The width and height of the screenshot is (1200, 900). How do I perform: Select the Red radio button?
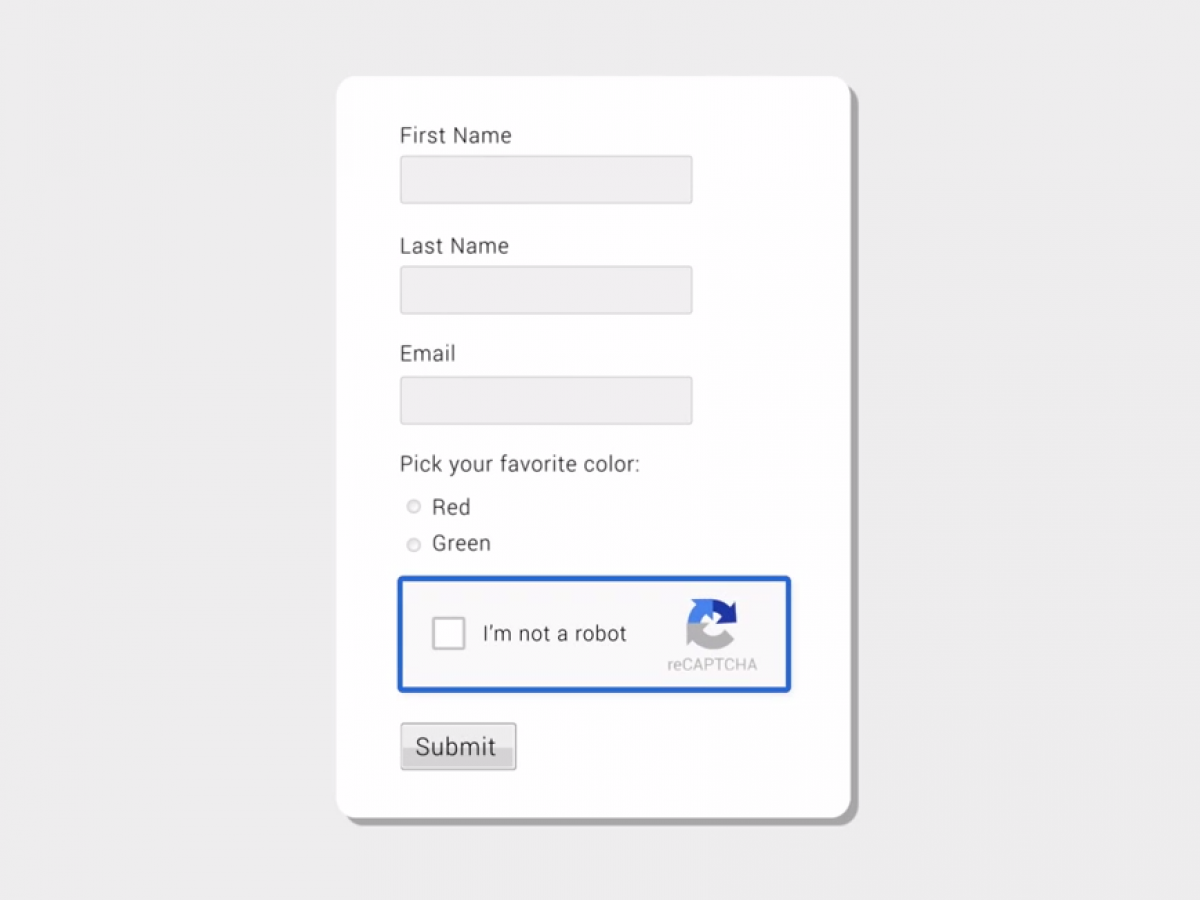point(414,507)
